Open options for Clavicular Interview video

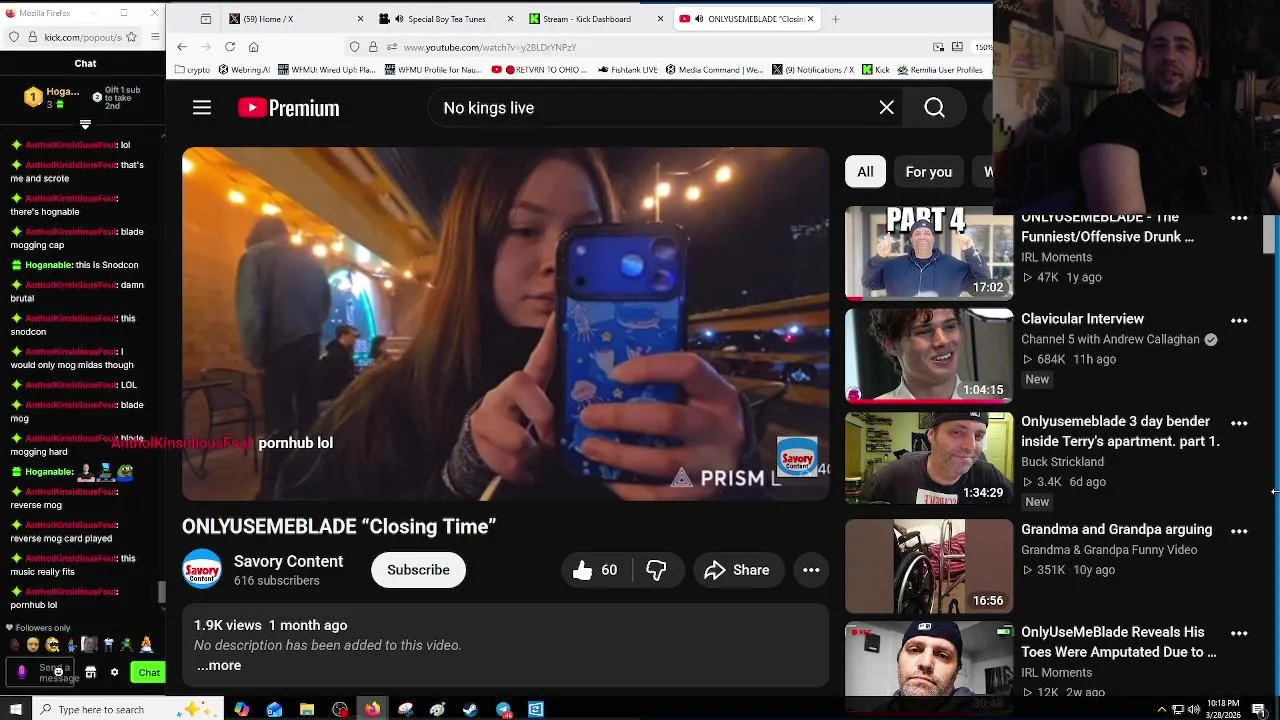[x=1239, y=320]
